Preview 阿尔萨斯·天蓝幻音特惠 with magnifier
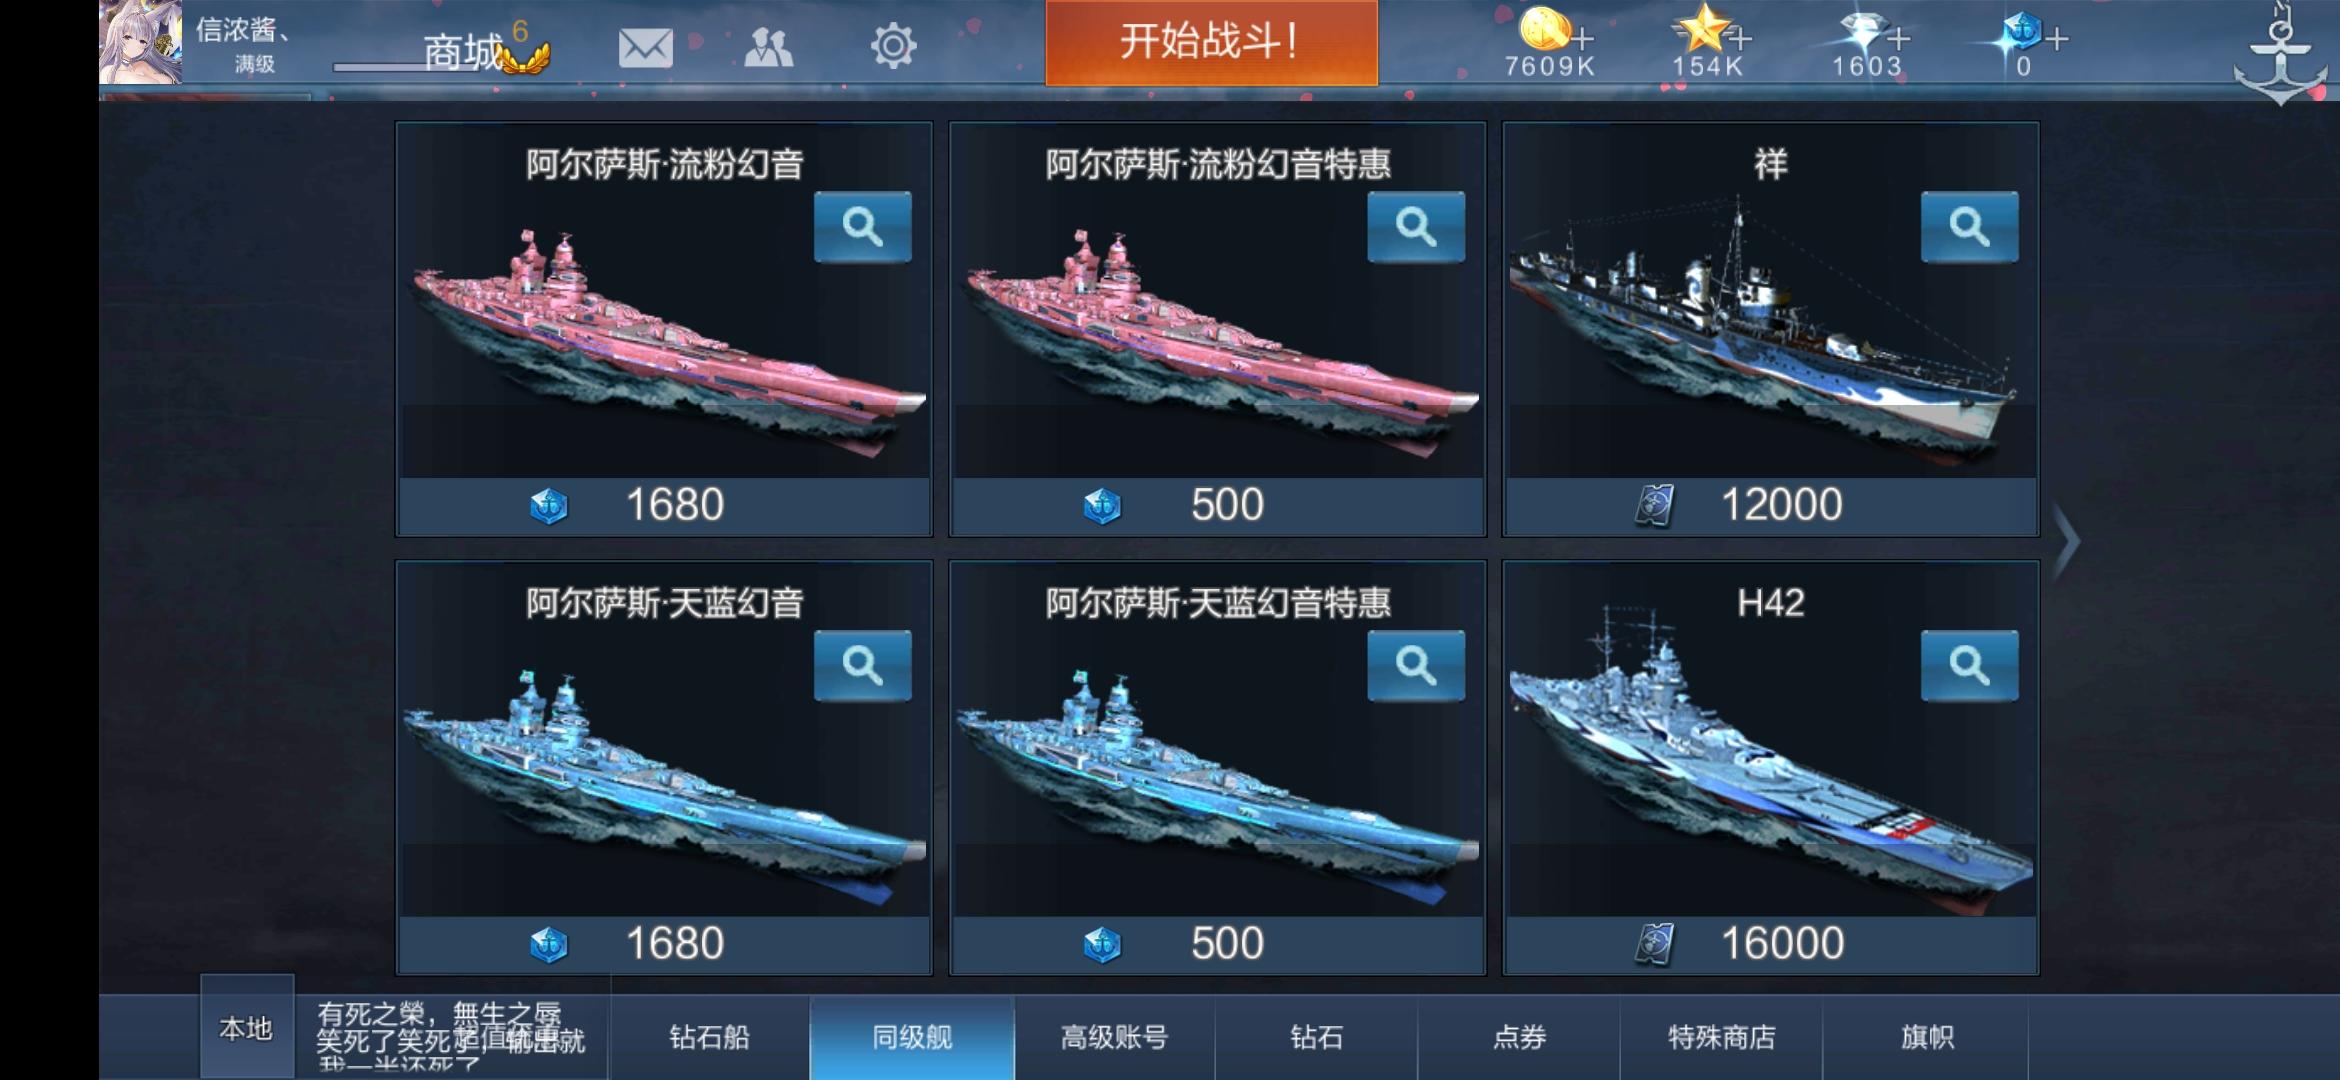2340x1080 pixels. [x=1416, y=665]
